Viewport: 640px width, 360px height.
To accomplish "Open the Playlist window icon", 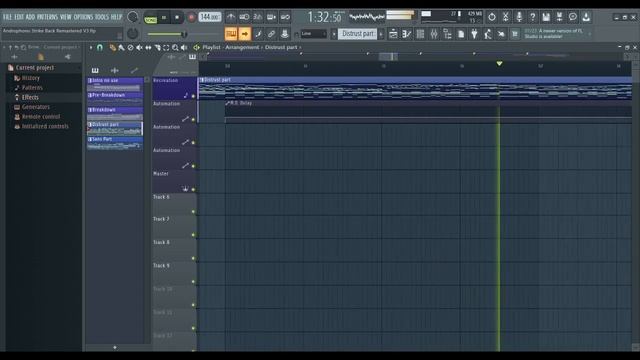I will 393,34.
